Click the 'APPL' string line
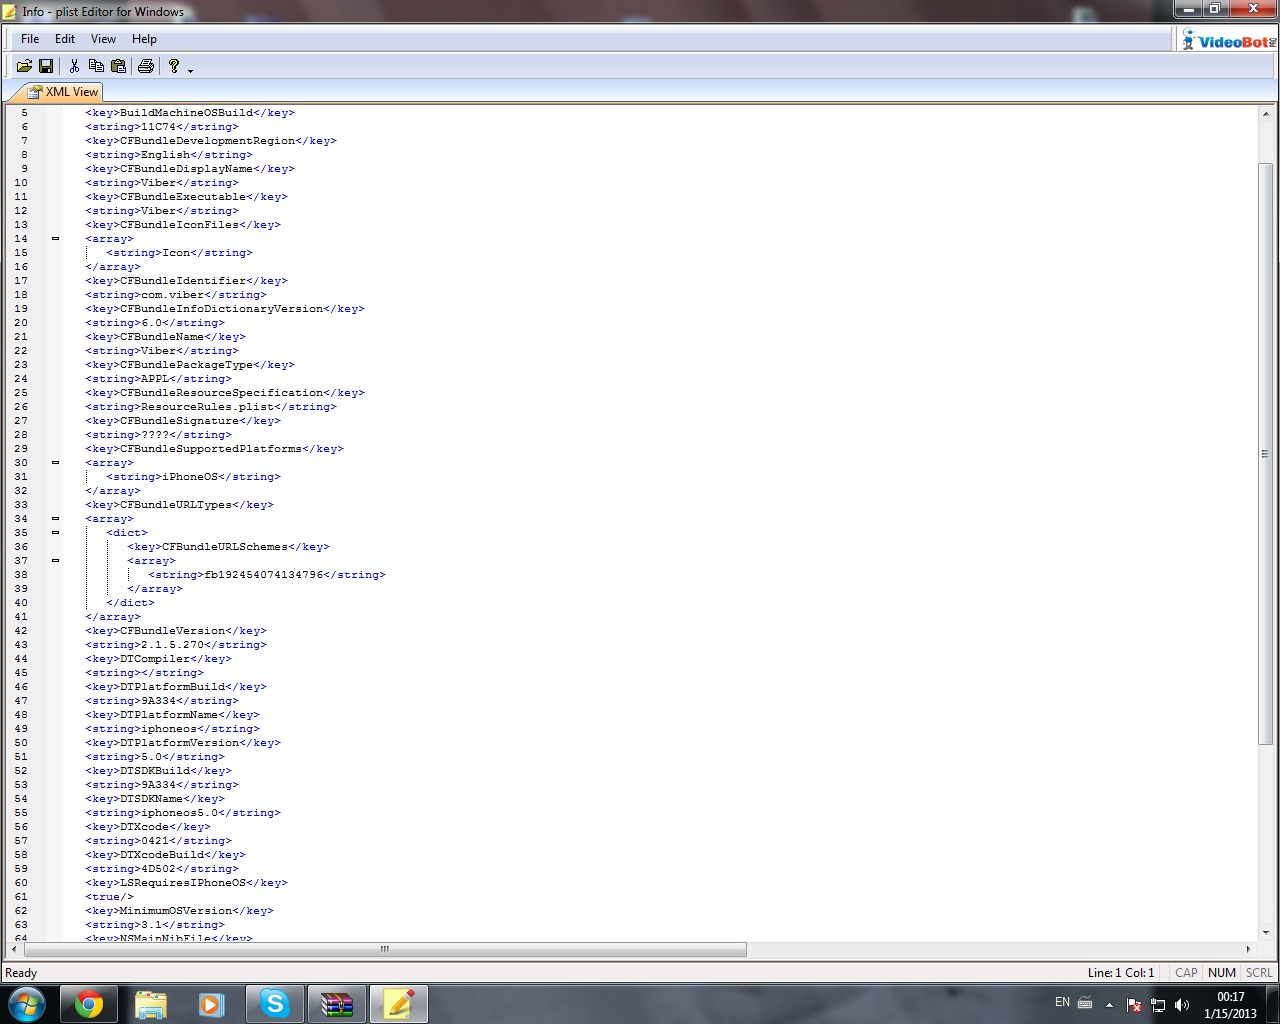 tap(158, 379)
